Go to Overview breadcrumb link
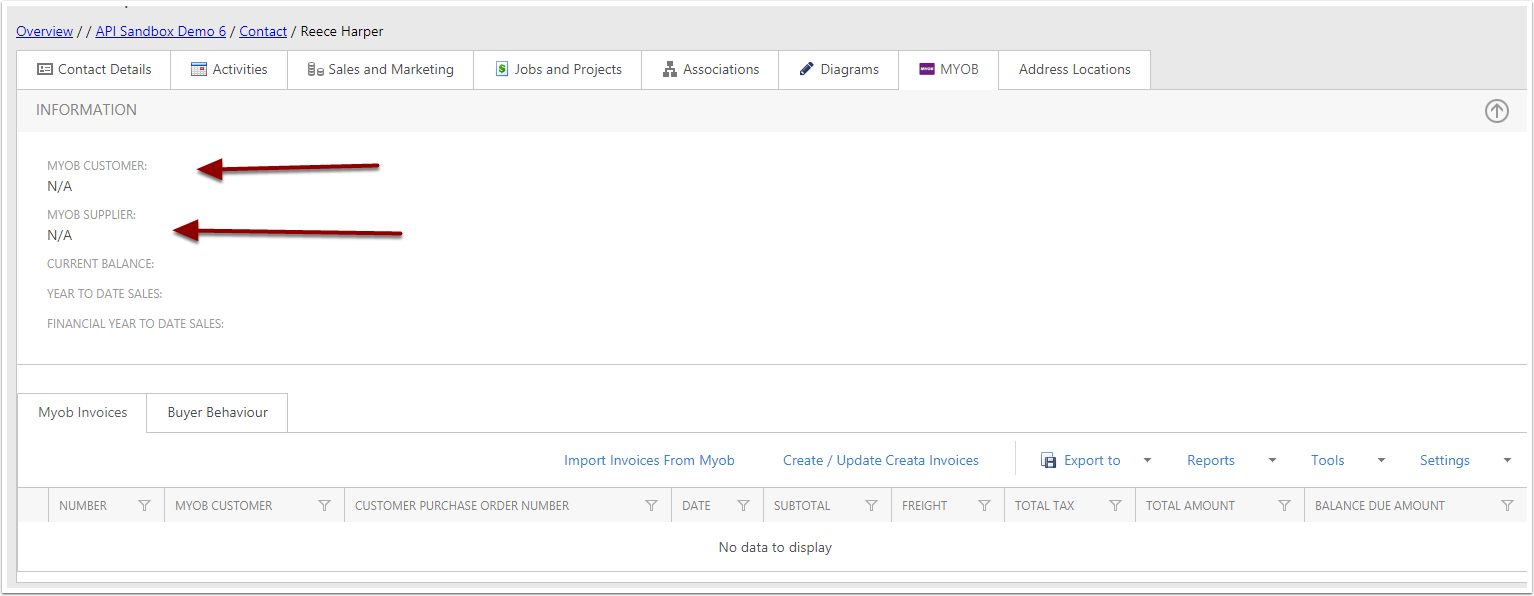This screenshot has height=596, width=1534. pyautogui.click(x=44, y=31)
